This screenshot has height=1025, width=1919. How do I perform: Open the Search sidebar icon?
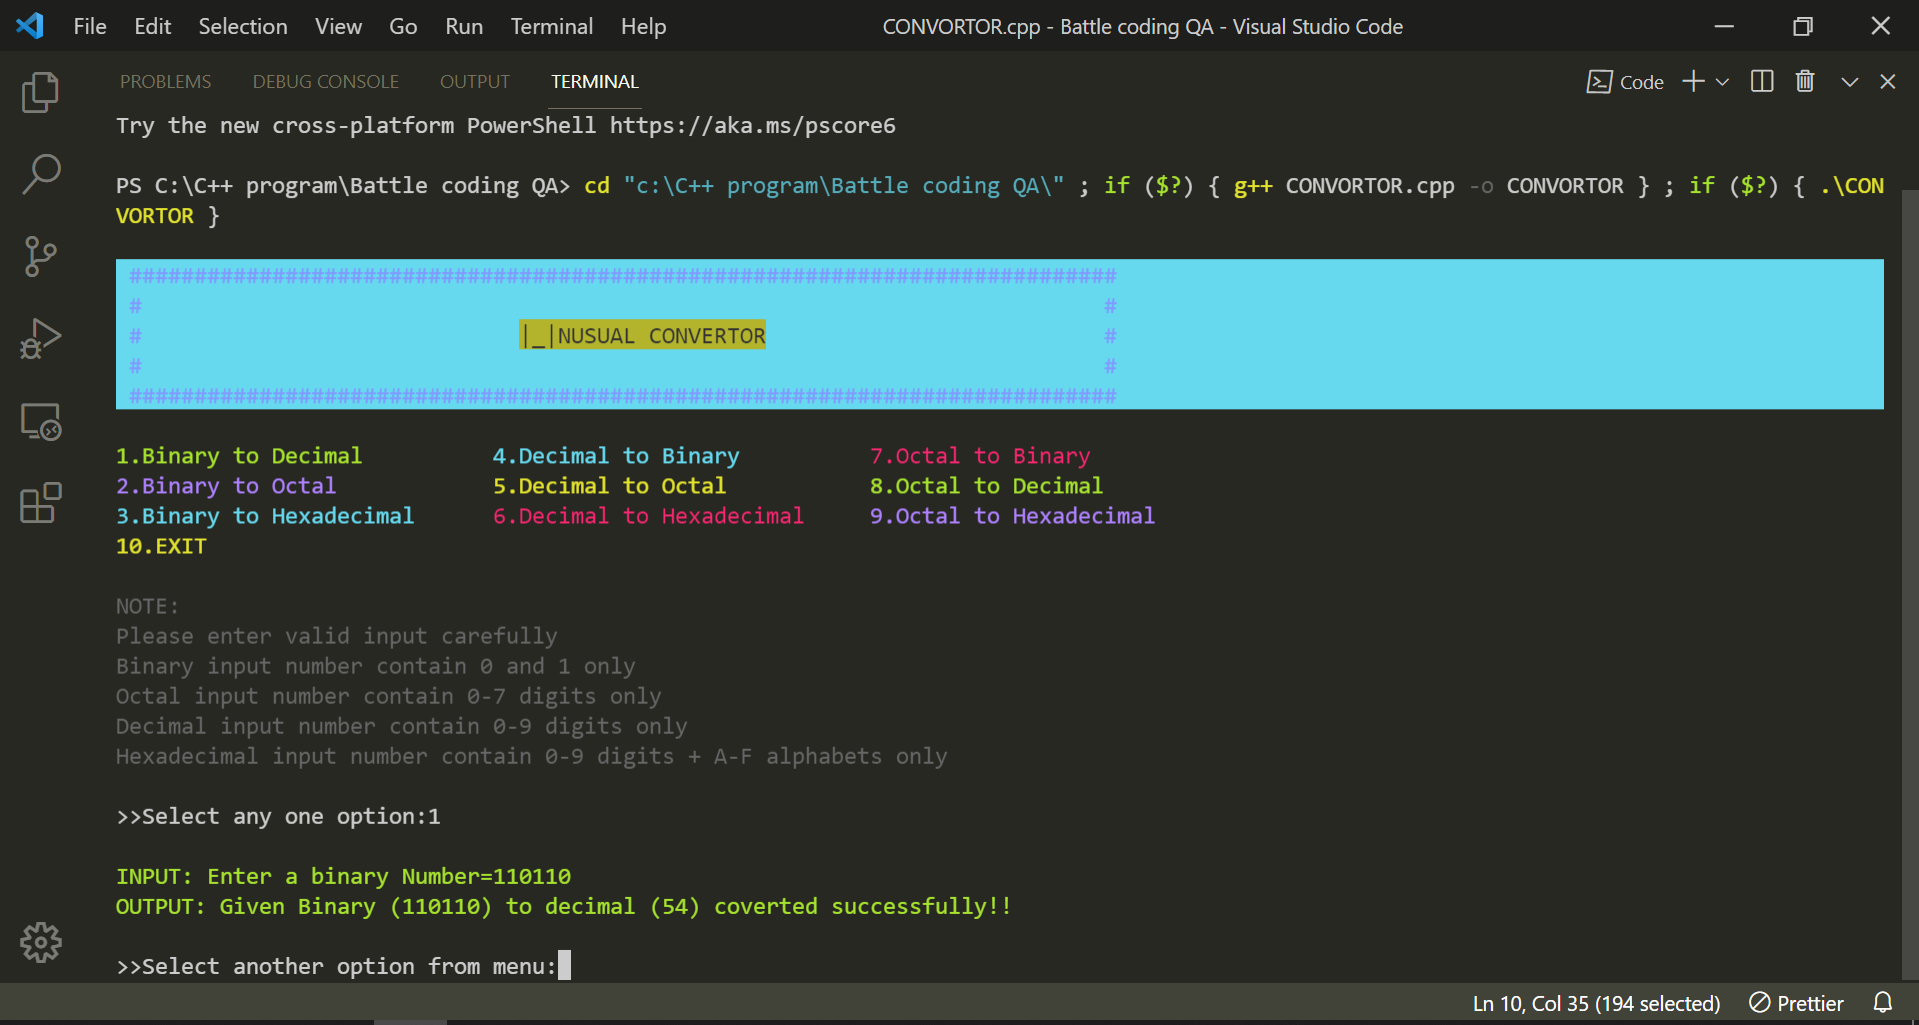[40, 173]
